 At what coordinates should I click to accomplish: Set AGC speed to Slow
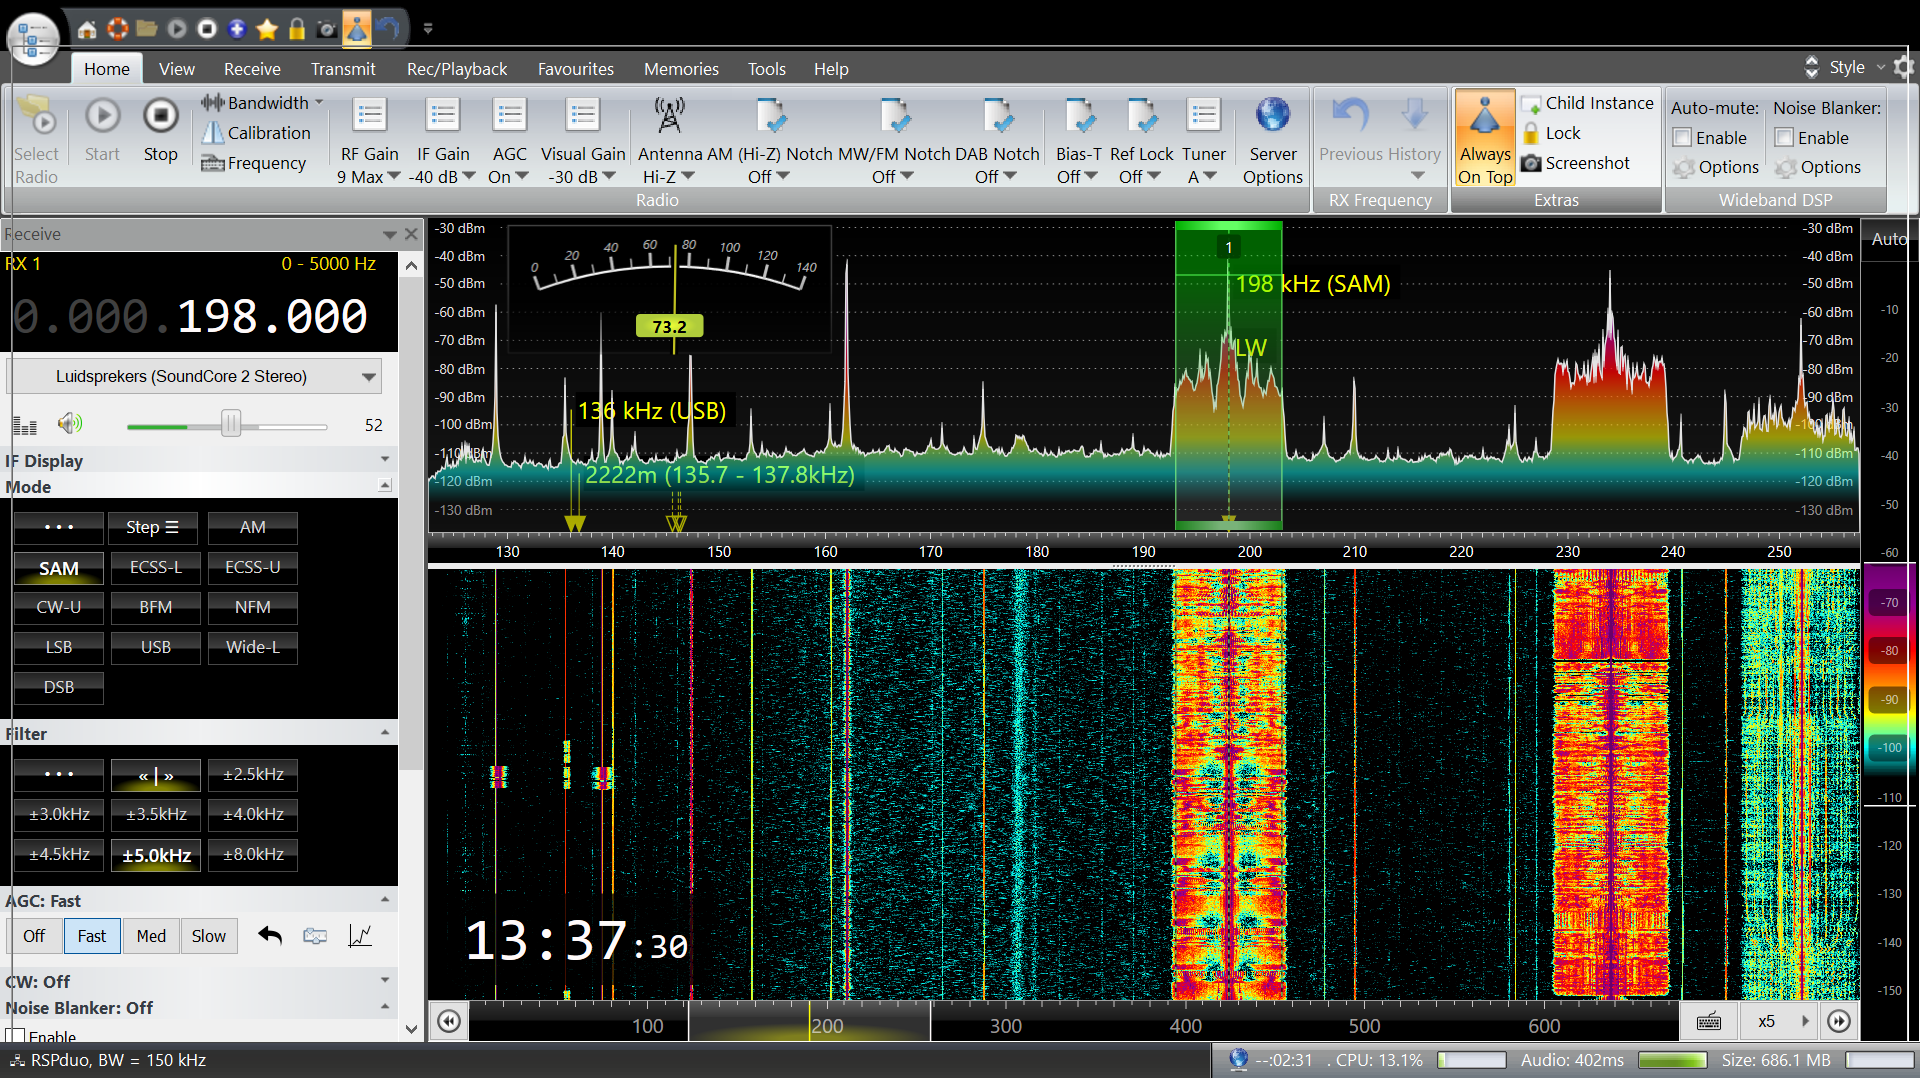point(208,936)
